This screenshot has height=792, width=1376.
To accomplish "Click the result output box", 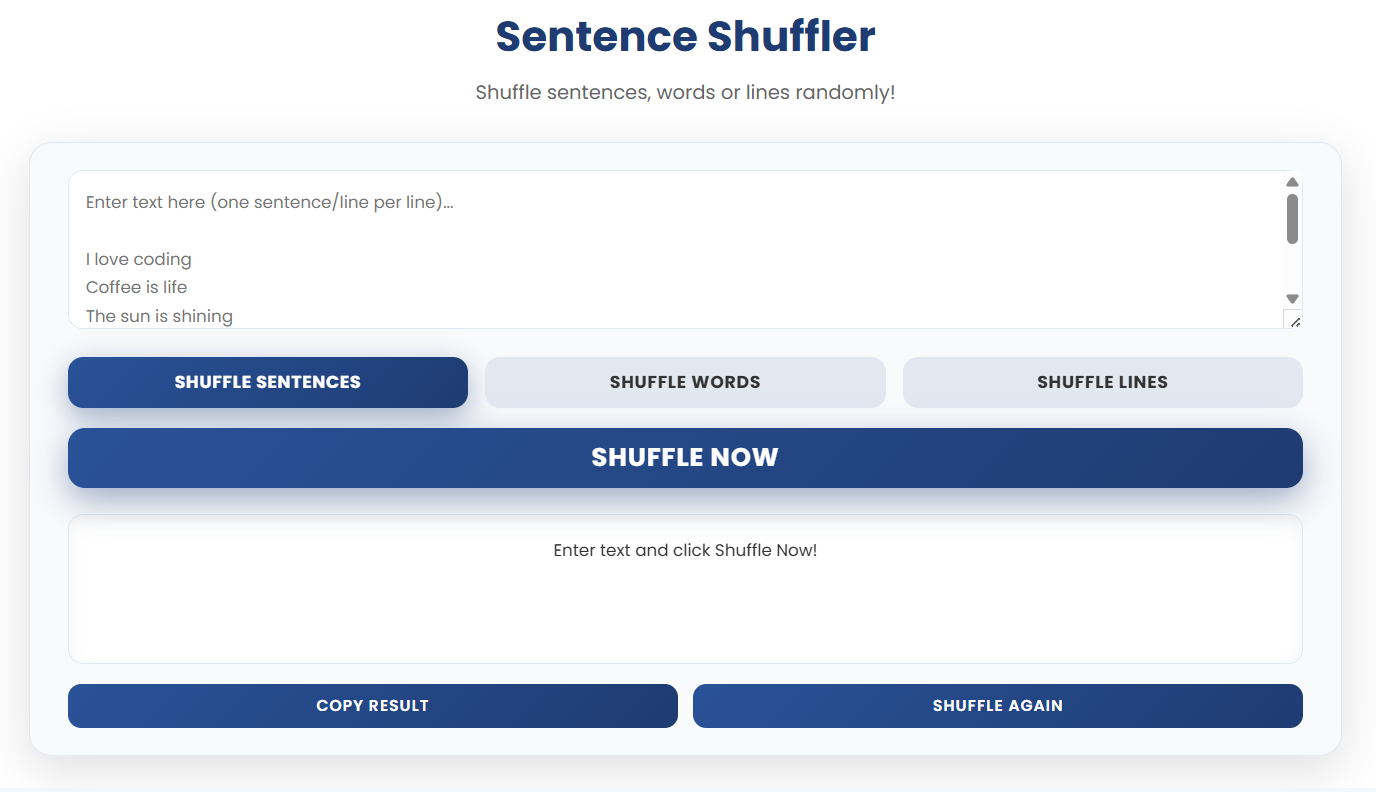I will click(x=685, y=588).
